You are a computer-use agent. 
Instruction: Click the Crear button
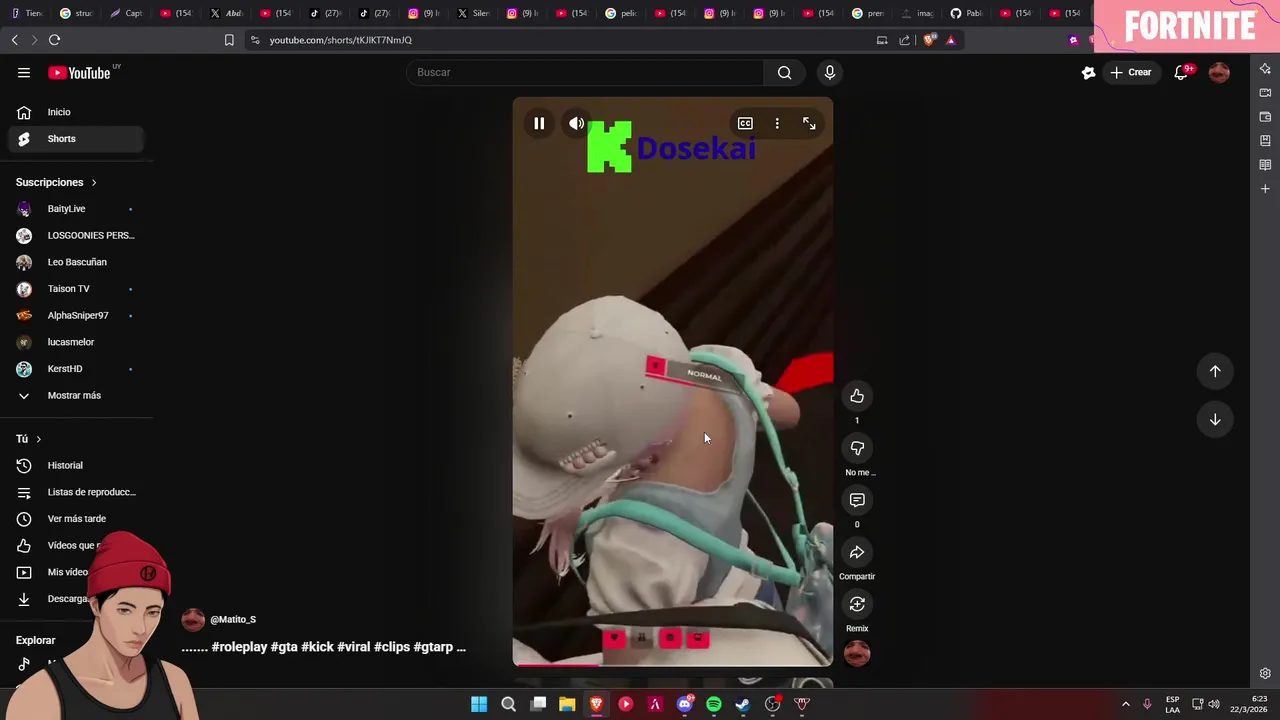(x=1131, y=72)
